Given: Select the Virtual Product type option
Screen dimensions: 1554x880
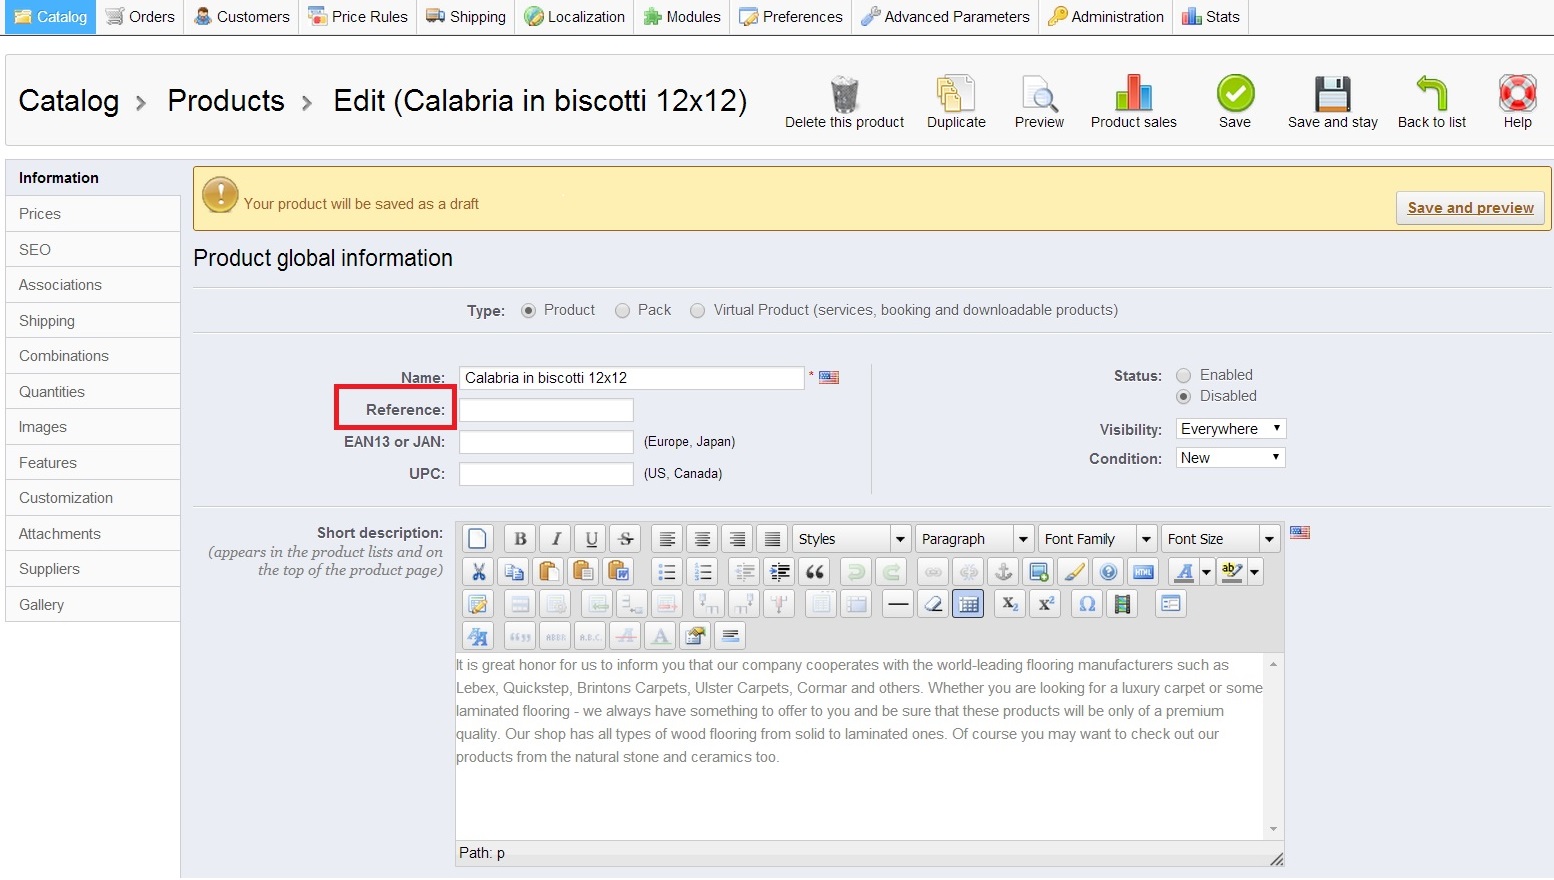Looking at the screenshot, I should (698, 311).
